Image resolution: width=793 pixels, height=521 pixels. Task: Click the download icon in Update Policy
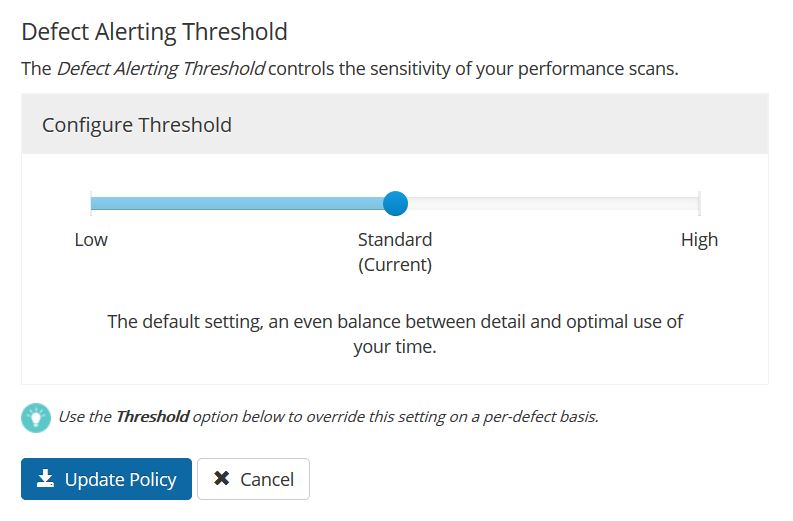(46, 478)
